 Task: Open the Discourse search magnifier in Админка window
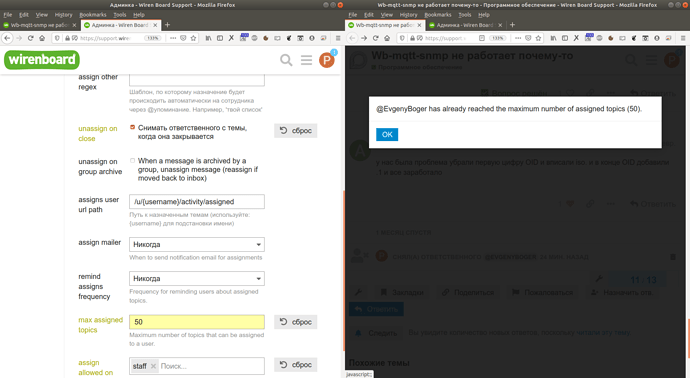[286, 60]
